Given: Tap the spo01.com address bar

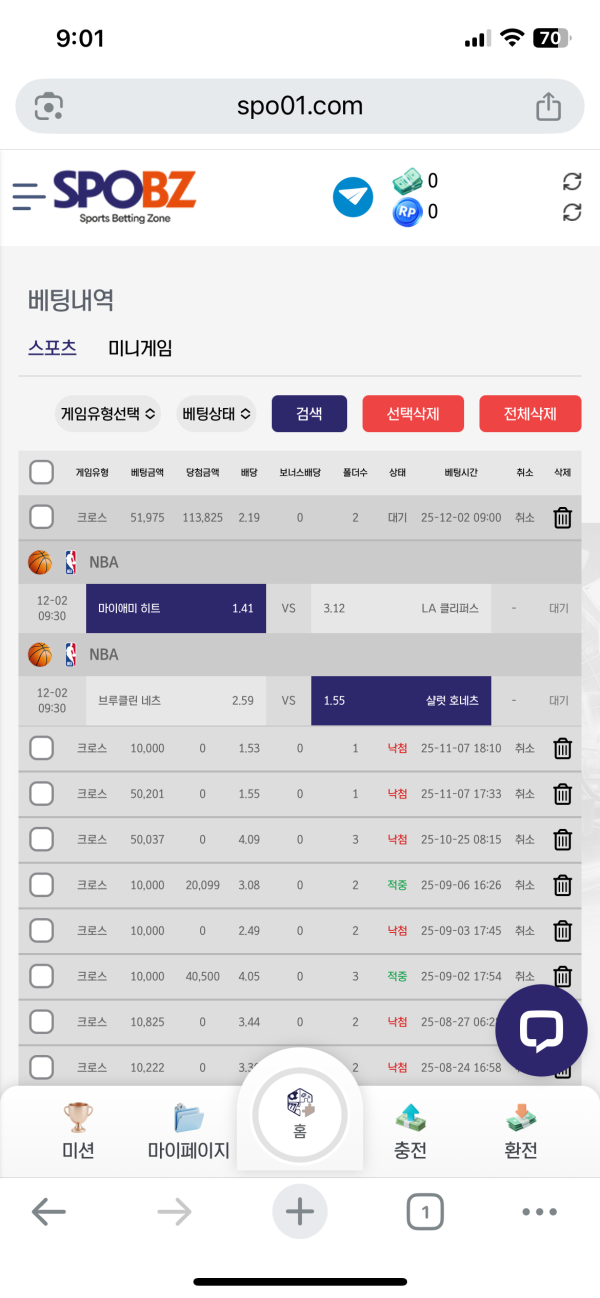Looking at the screenshot, I should [x=300, y=106].
